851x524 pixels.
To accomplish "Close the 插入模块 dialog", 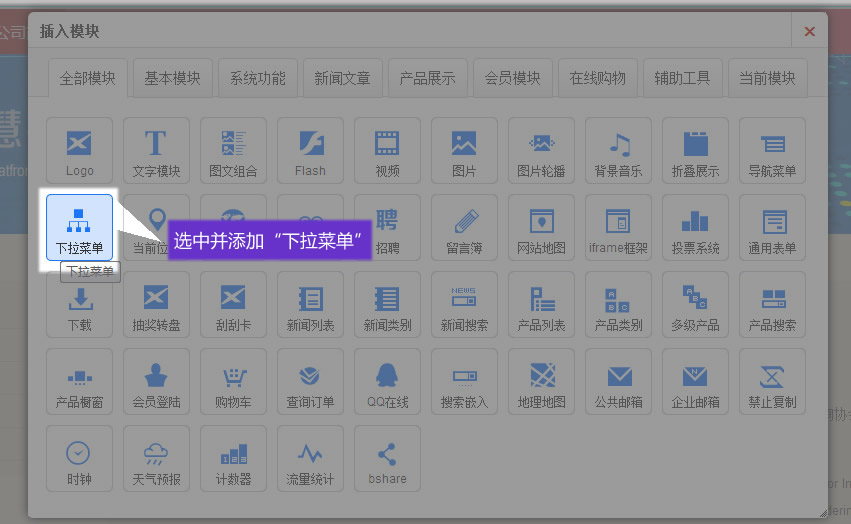I will click(809, 31).
